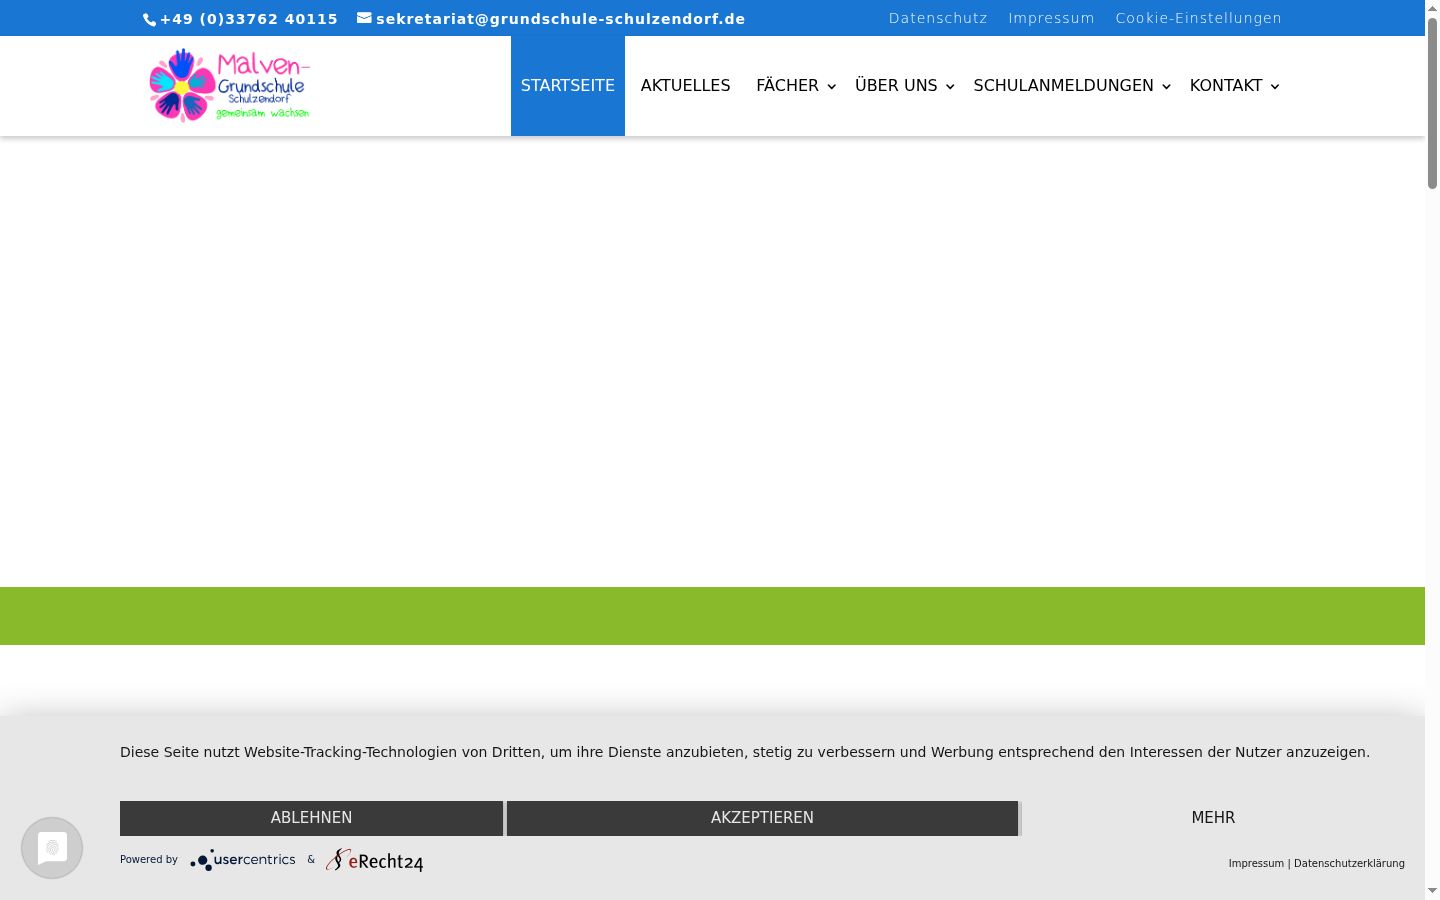Image resolution: width=1440 pixels, height=900 pixels.
Task: Select the SCHULANMELDUNGEN menu label
Action: pyautogui.click(x=1064, y=86)
